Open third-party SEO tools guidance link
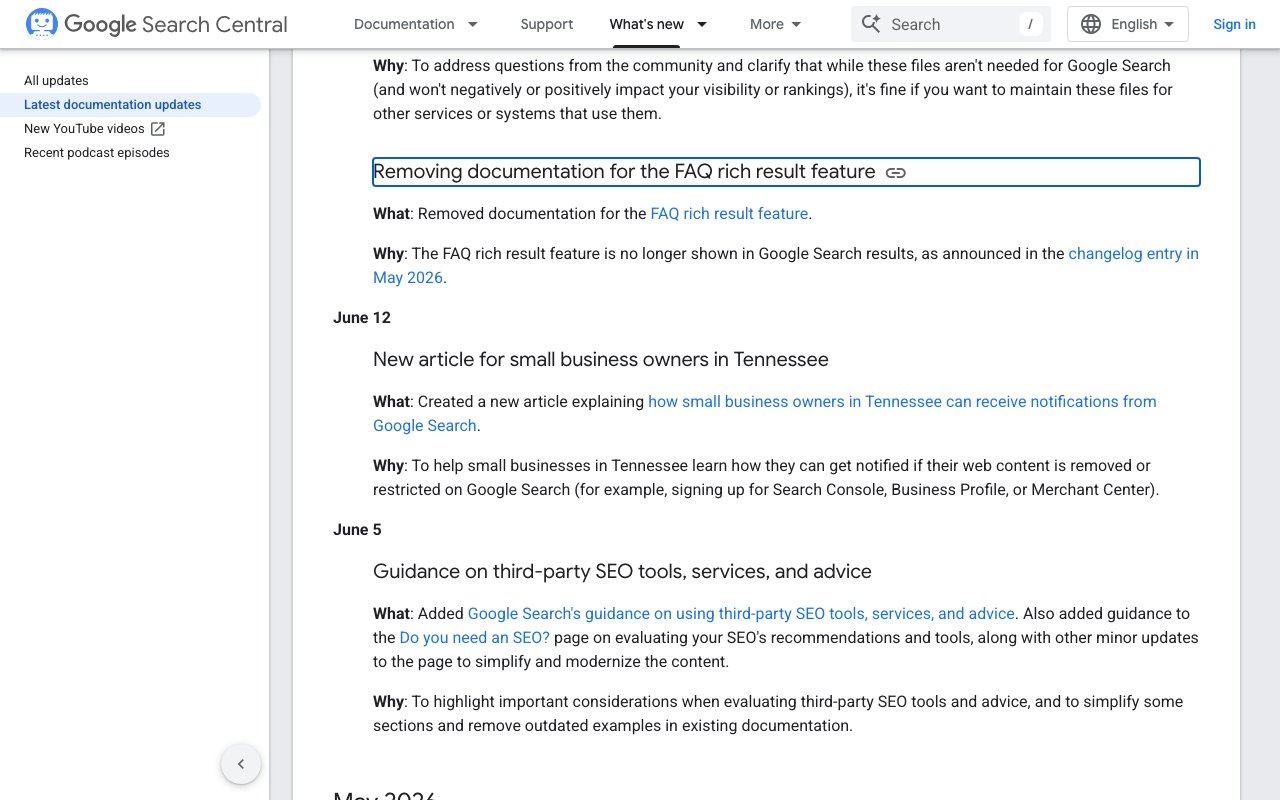This screenshot has width=1280, height=800. pos(741,614)
